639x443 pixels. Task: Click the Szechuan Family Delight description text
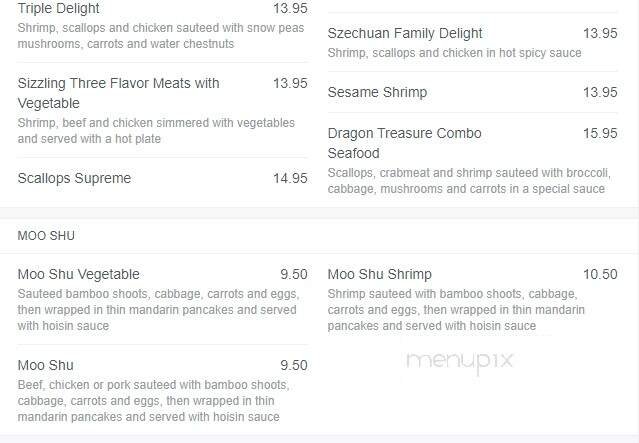tap(454, 53)
